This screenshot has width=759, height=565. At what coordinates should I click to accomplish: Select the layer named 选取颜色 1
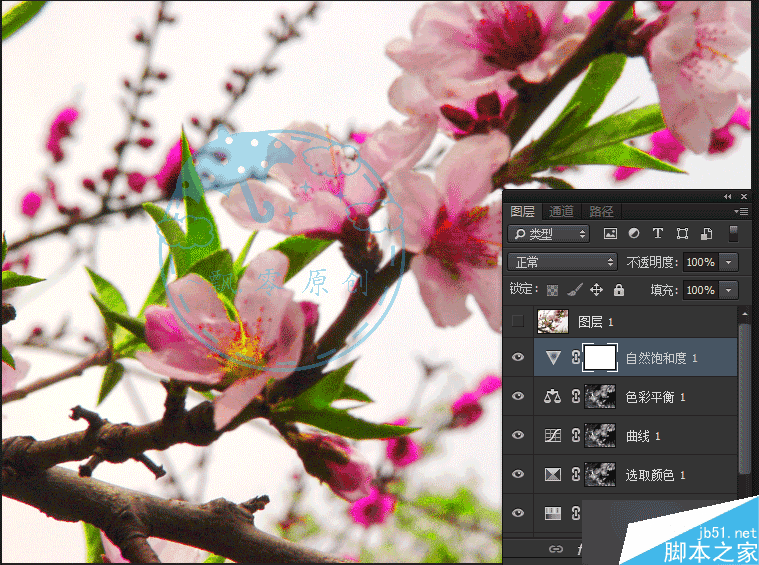655,475
